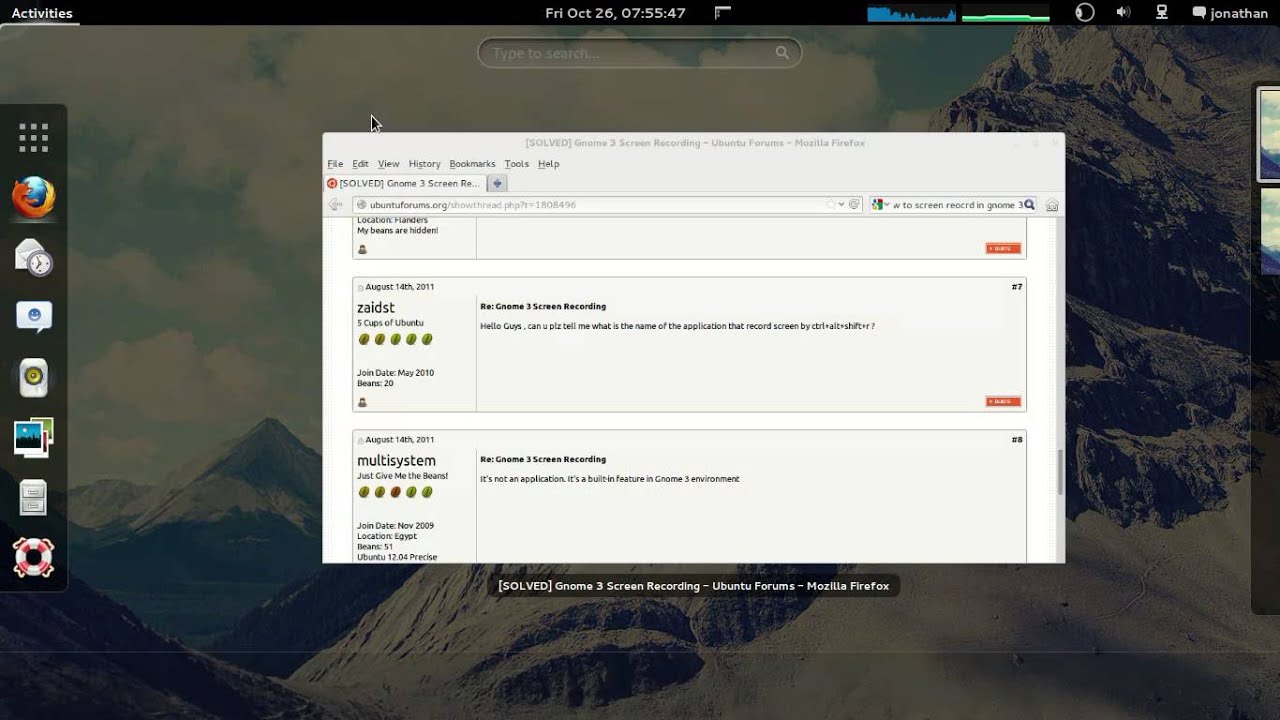1280x720 pixels.
Task: Go to Firefox home page icon
Action: pos(1052,205)
